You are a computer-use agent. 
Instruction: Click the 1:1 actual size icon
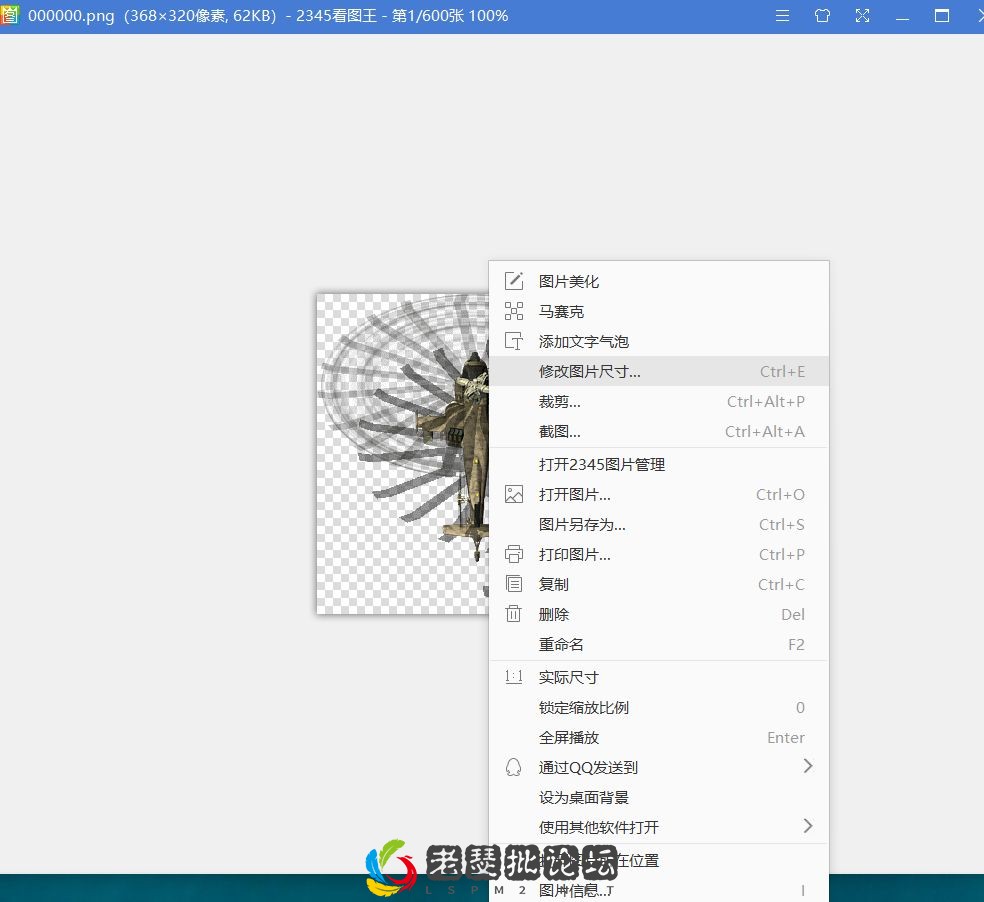click(514, 677)
